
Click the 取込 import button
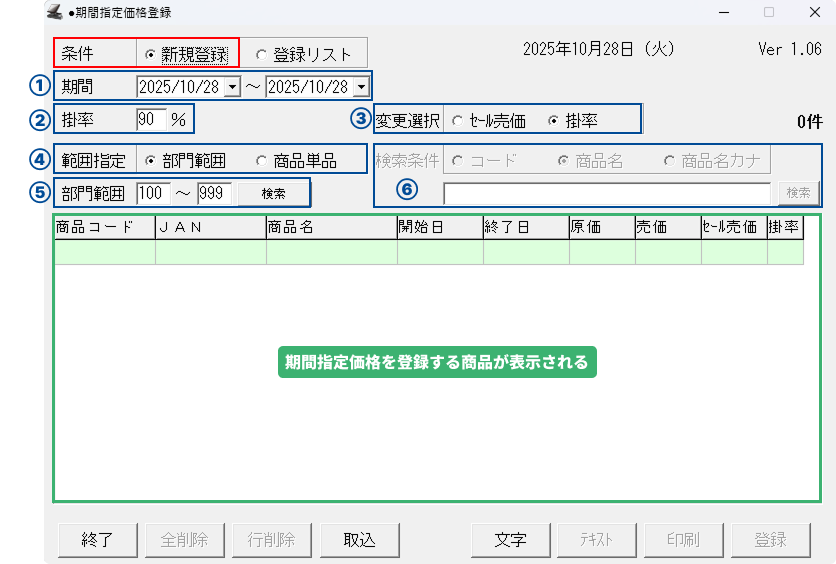359,539
